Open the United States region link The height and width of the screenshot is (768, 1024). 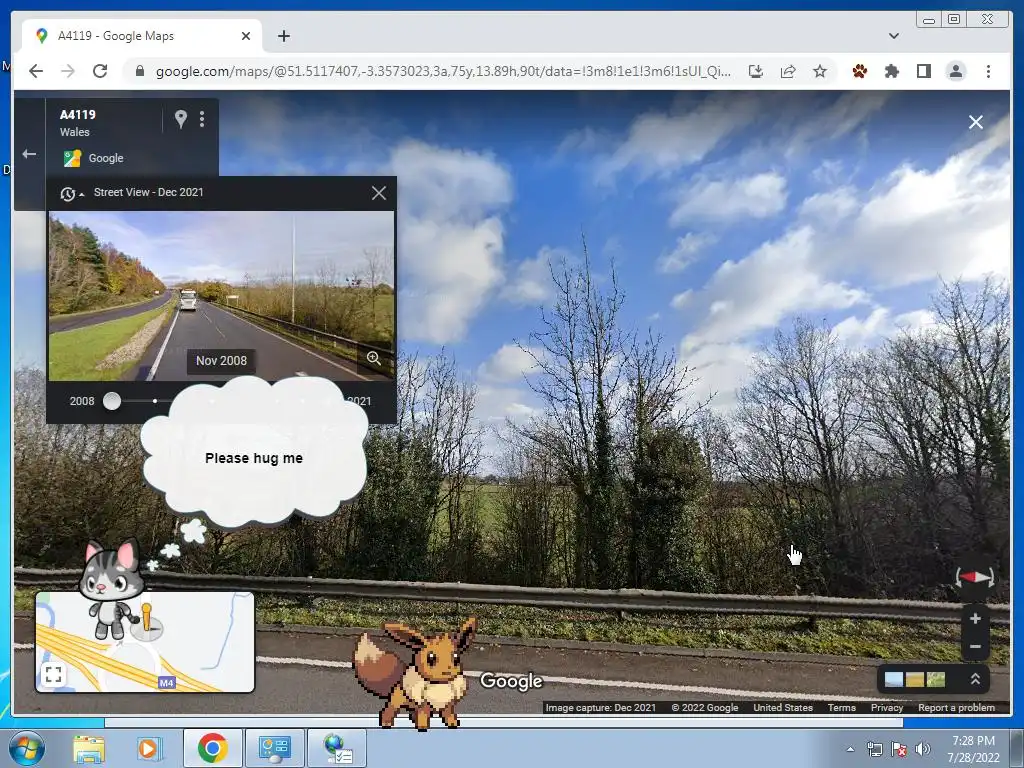tap(783, 707)
